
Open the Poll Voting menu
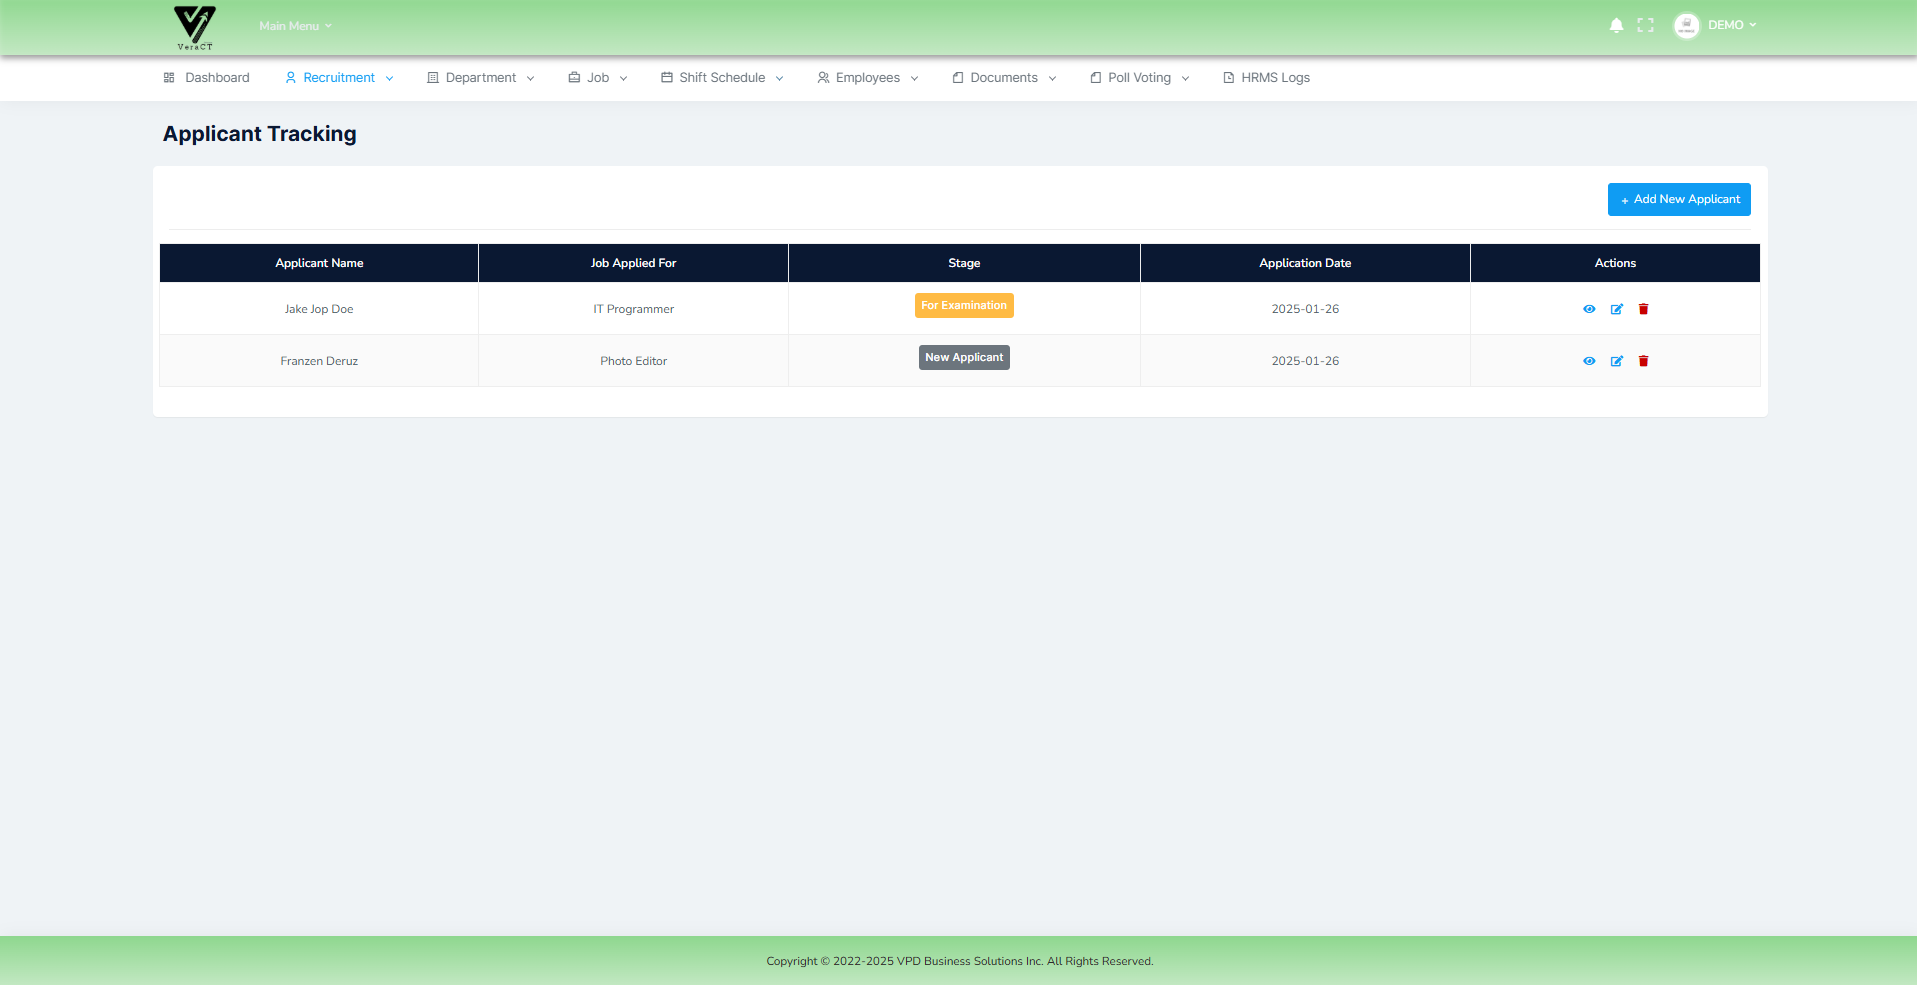tap(1139, 78)
